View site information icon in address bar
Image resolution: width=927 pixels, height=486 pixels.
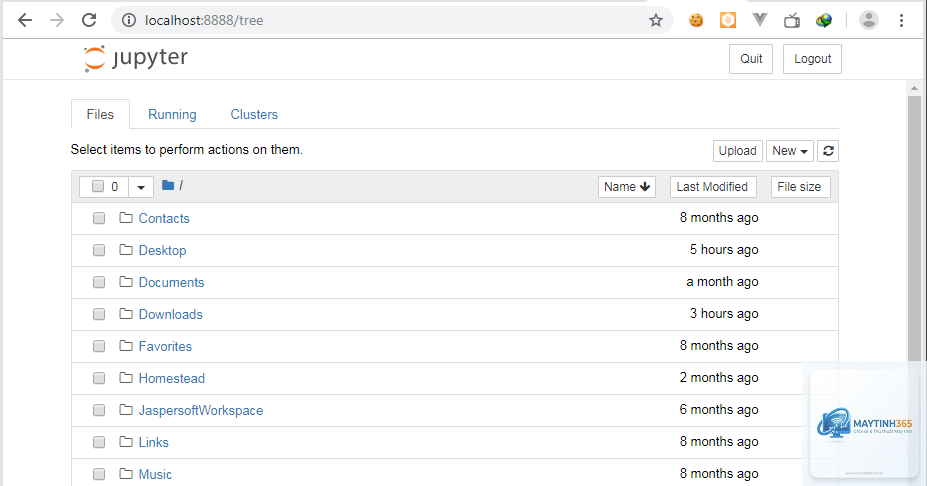point(128,20)
